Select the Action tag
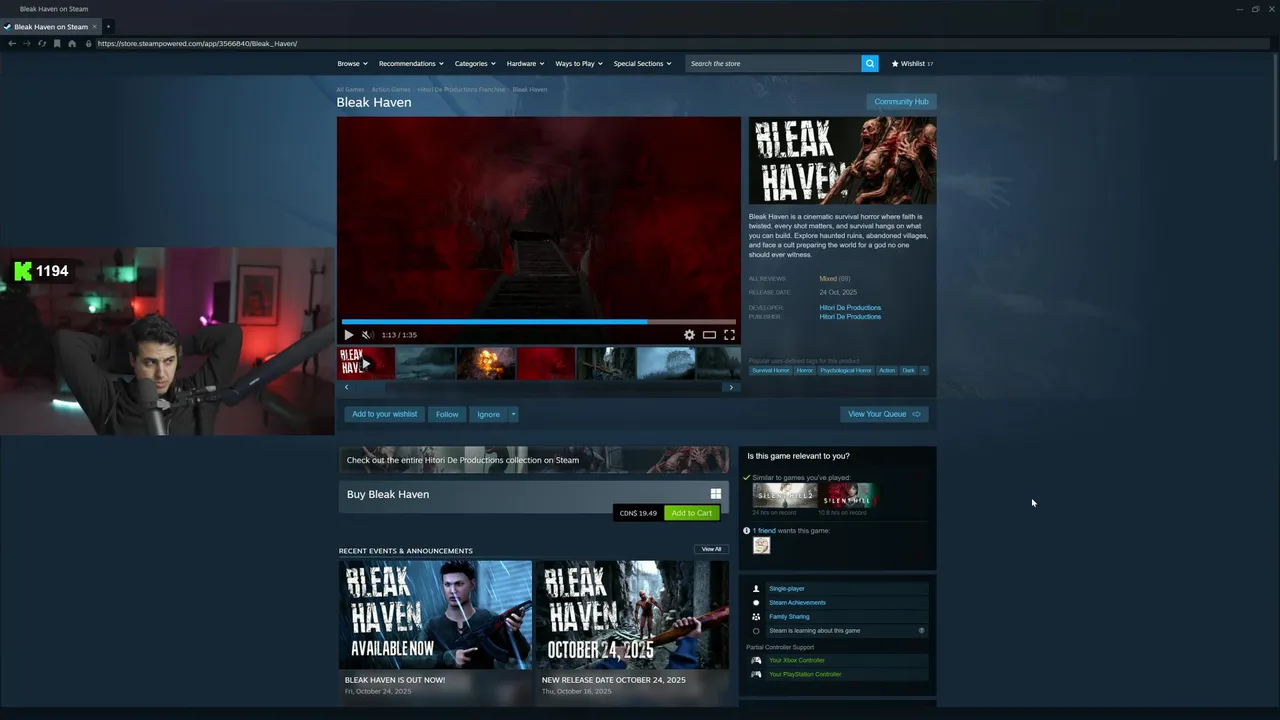 coord(887,370)
